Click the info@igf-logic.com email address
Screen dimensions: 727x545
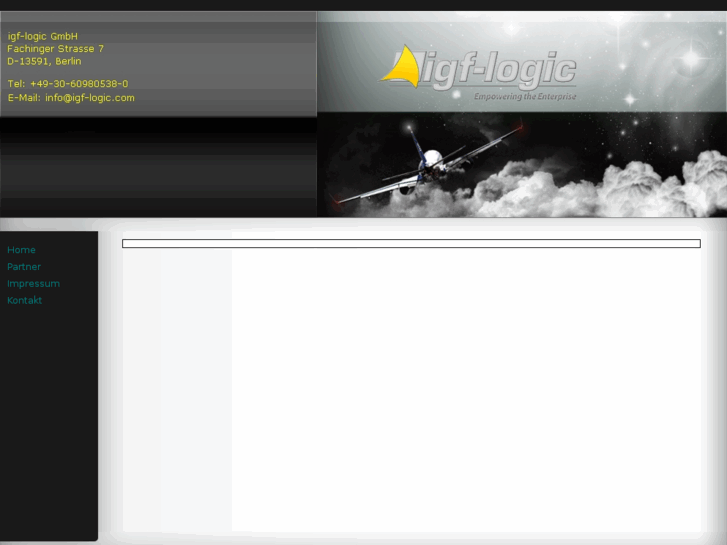tap(90, 98)
